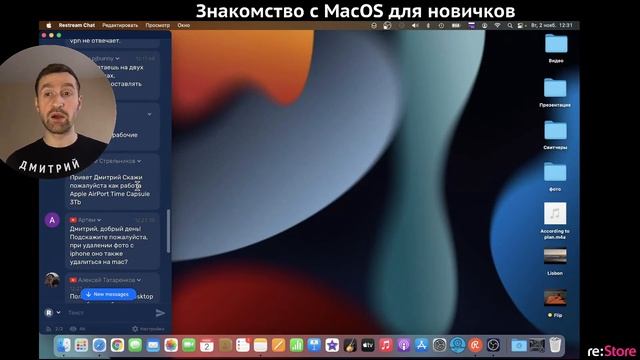Select the Свитчеры folder on desktop

(x=555, y=135)
